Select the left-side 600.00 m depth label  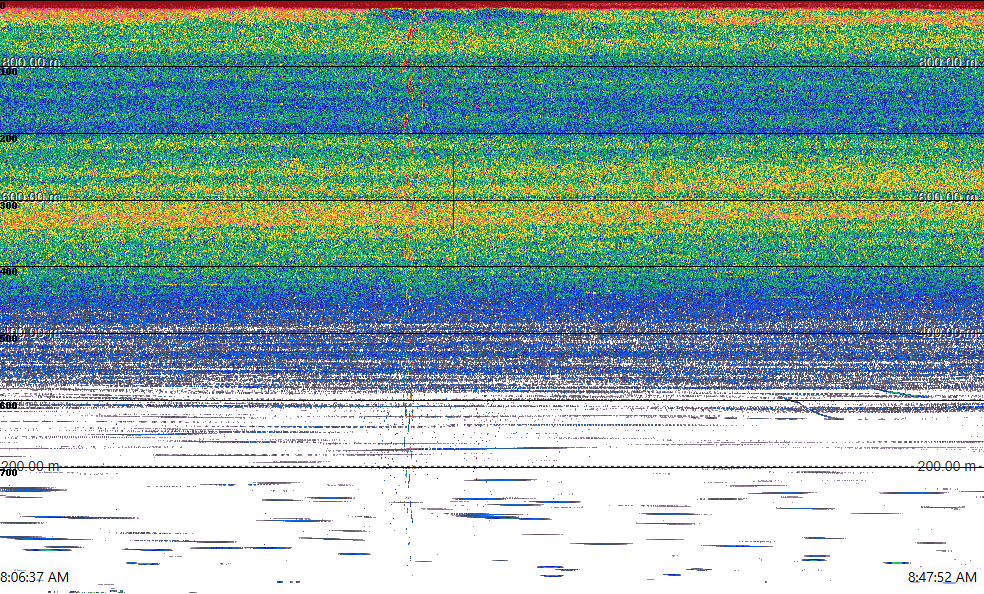(31, 196)
